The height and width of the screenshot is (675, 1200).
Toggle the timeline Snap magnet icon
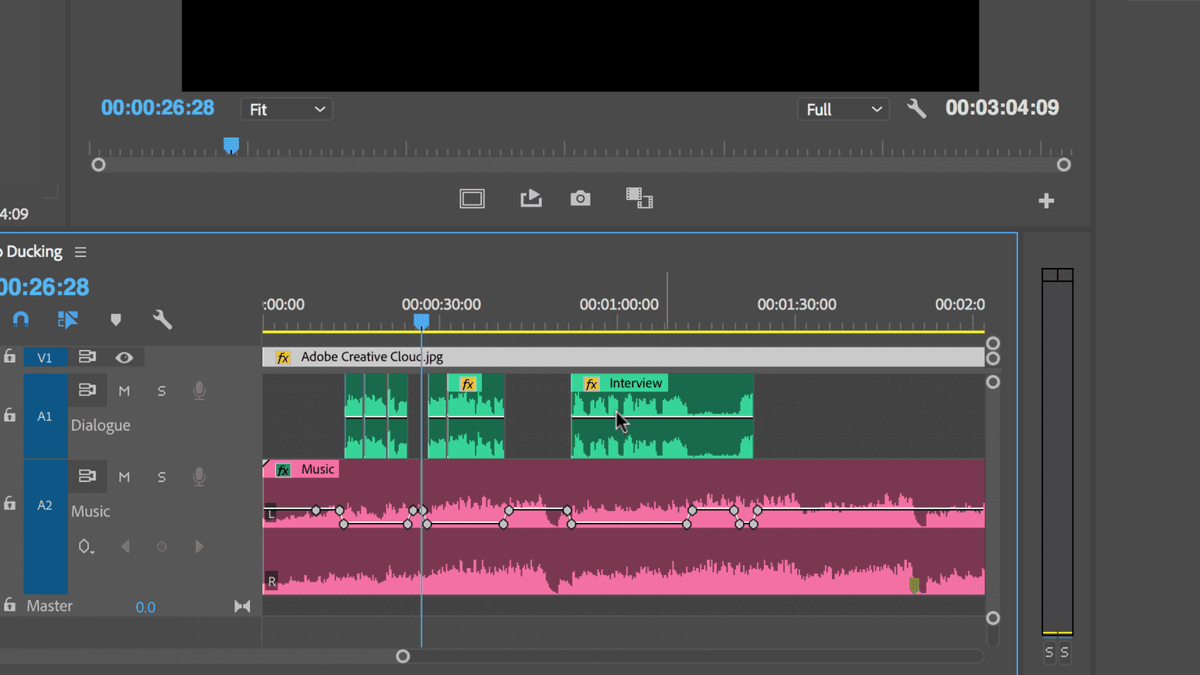[x=21, y=320]
